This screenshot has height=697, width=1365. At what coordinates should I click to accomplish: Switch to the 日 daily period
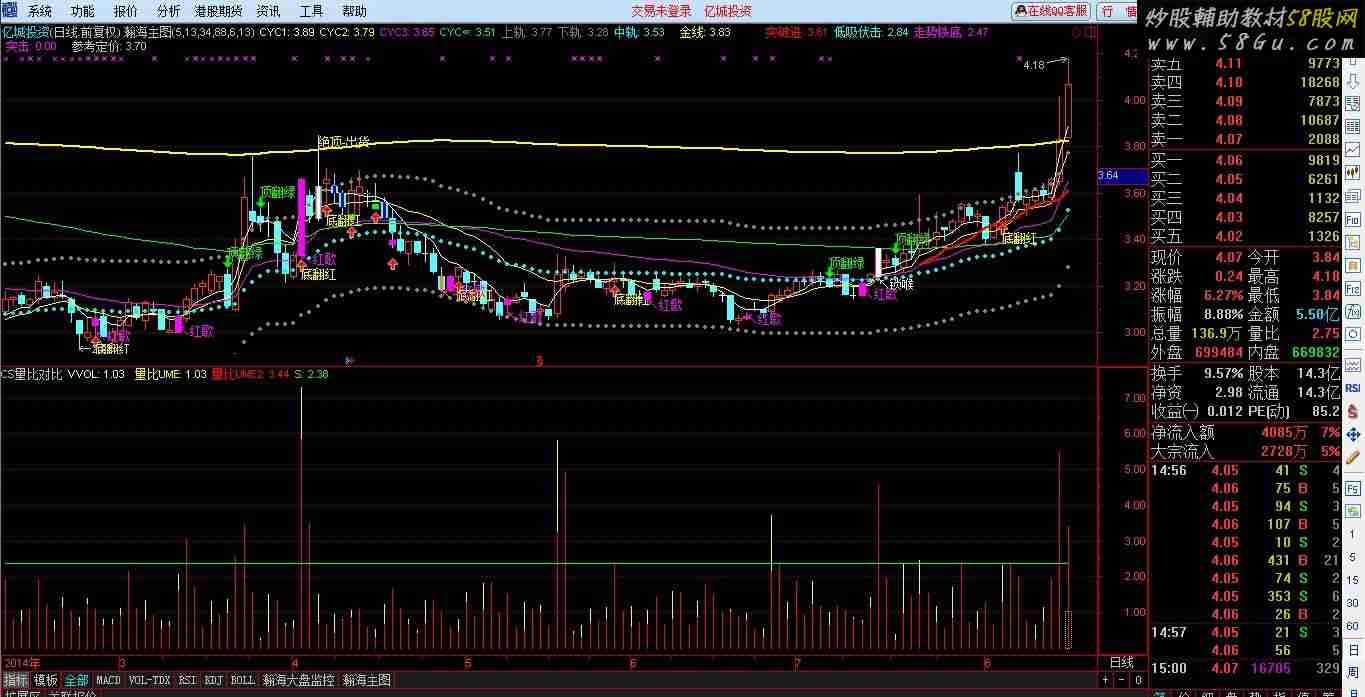tap(1352, 649)
